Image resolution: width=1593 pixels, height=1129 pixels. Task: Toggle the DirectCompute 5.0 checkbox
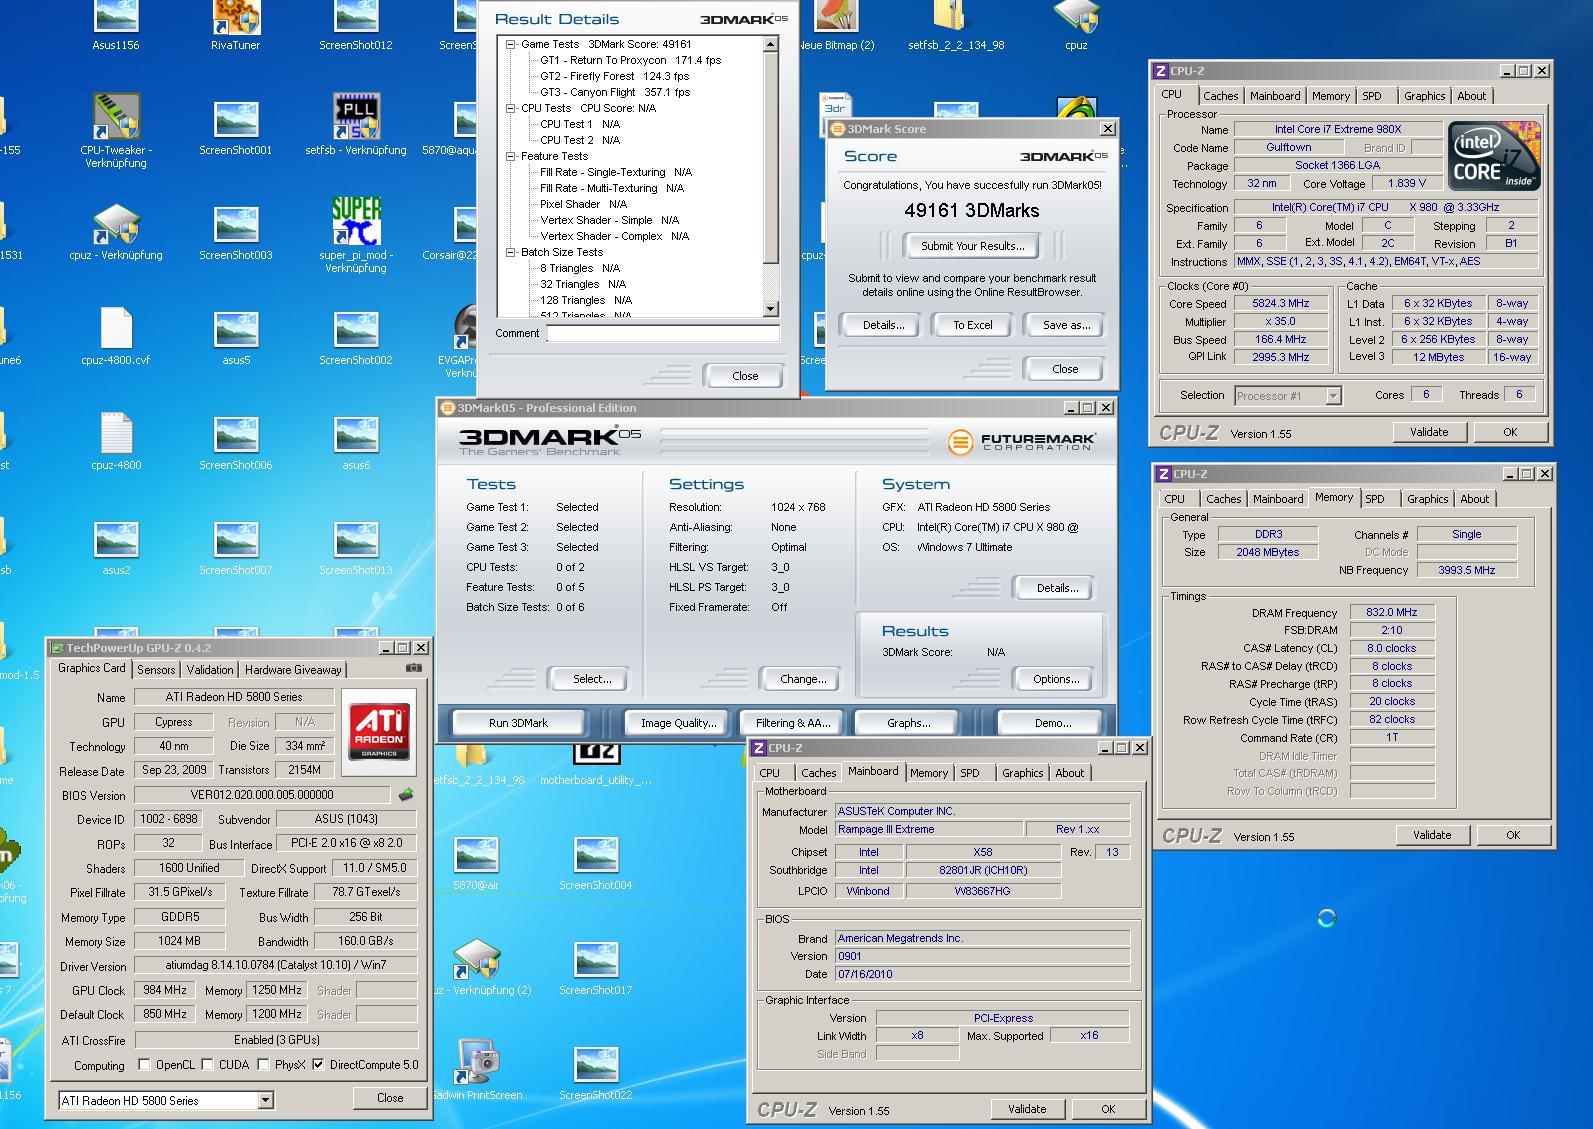pyautogui.click(x=318, y=1065)
